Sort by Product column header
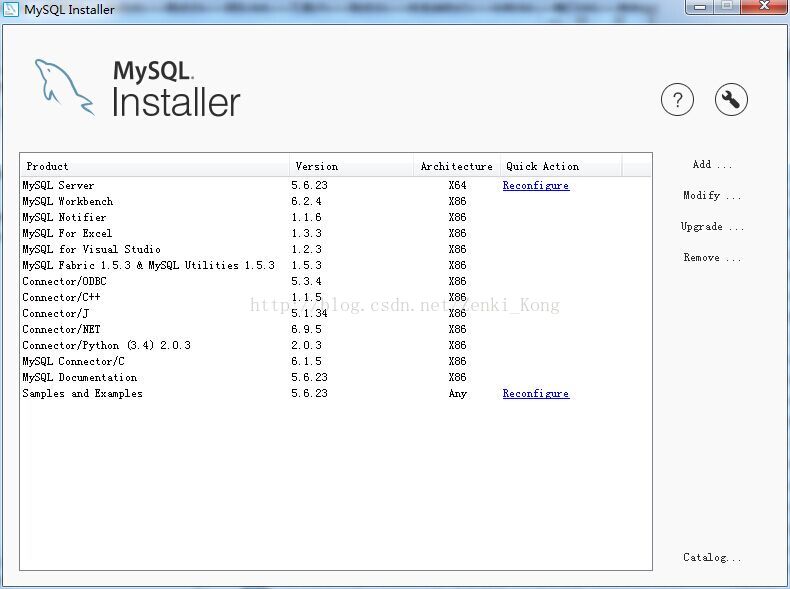Screen dimensions: 790x589 coord(155,166)
